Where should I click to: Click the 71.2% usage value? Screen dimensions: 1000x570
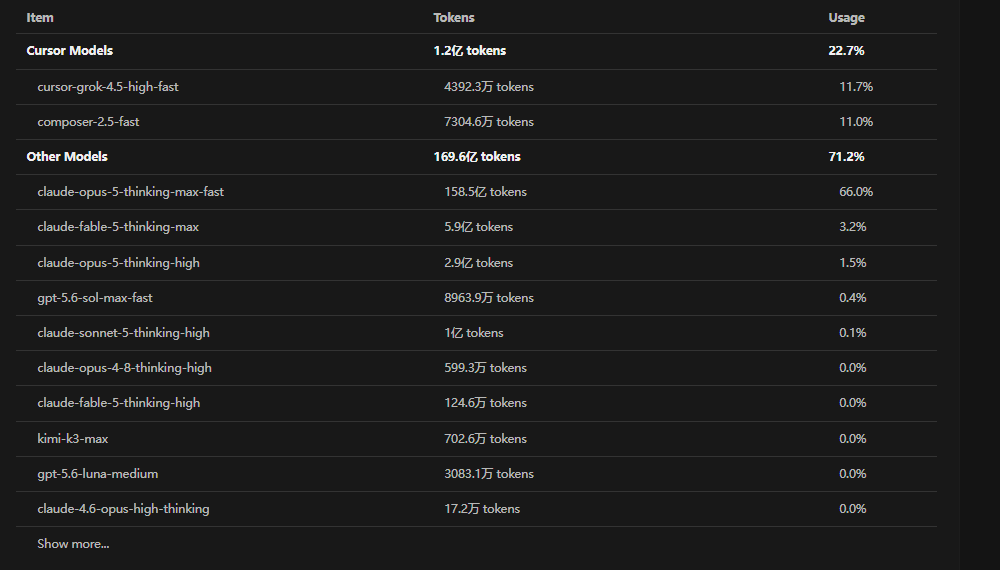(x=846, y=157)
